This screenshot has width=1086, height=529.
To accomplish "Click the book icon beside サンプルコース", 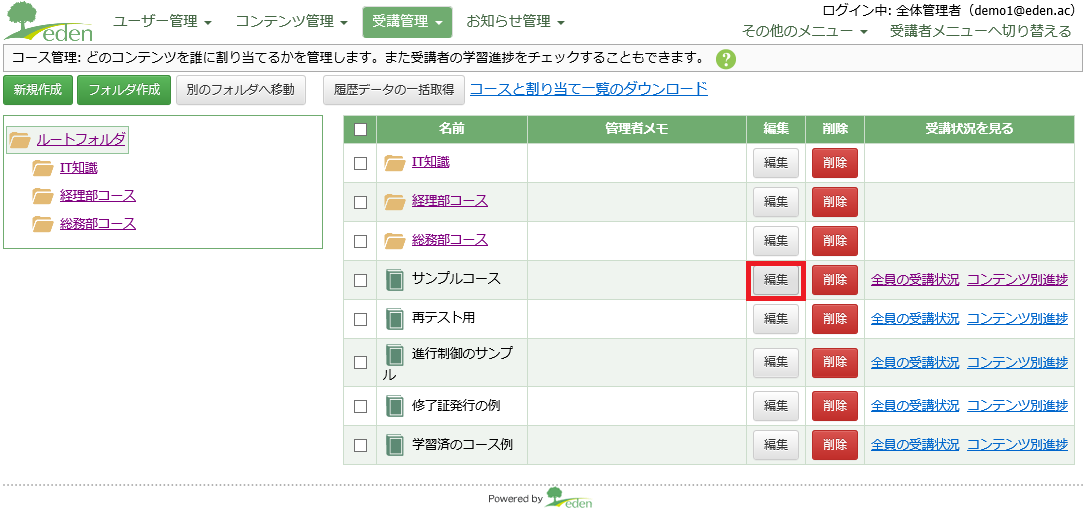I will [394, 280].
